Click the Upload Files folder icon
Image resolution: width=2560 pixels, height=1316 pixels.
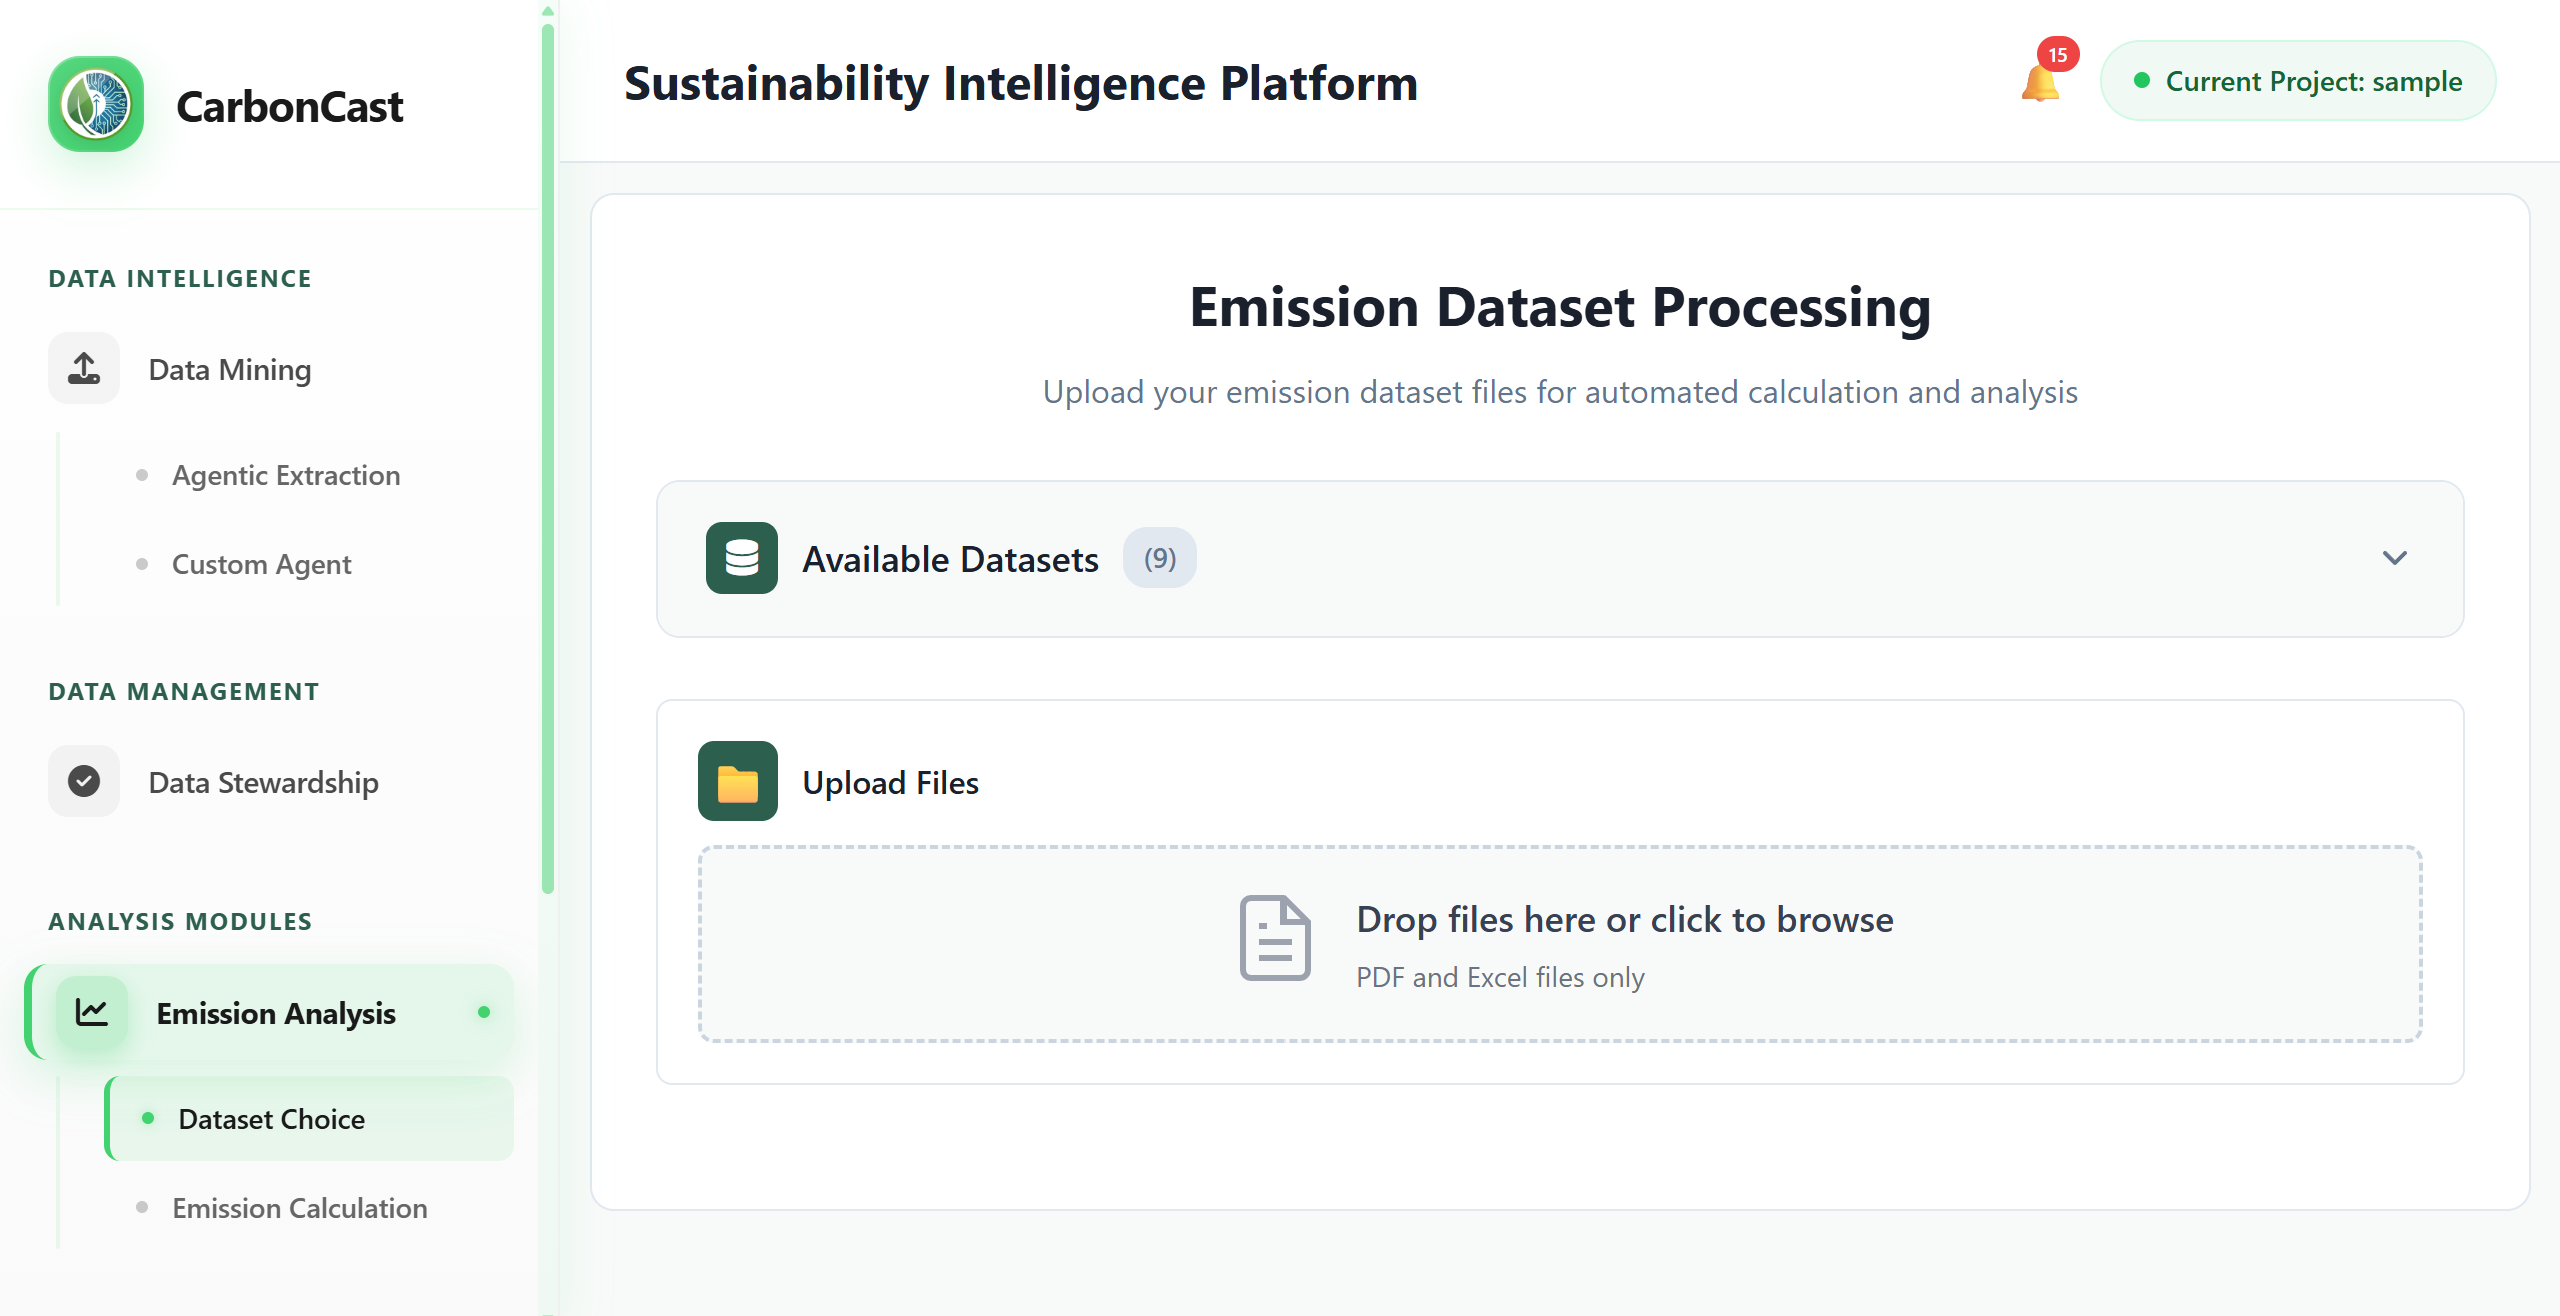pyautogui.click(x=737, y=782)
